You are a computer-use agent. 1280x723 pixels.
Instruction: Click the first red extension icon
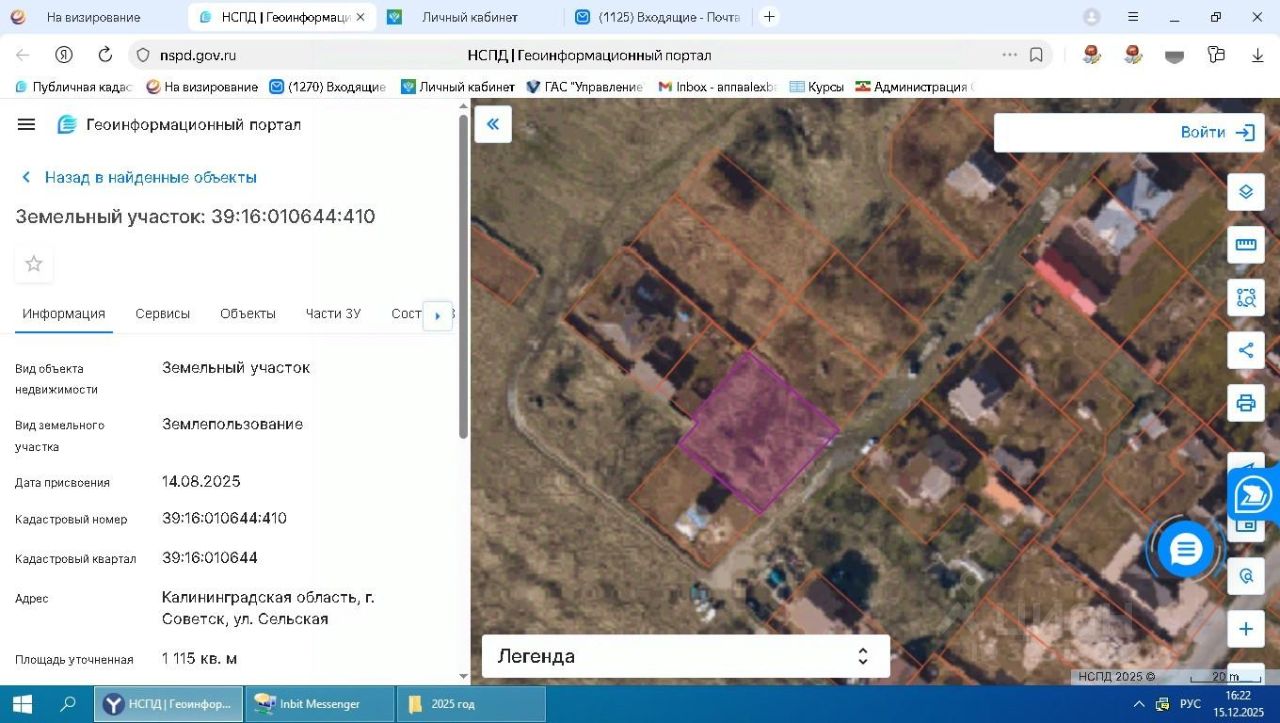click(x=1091, y=55)
